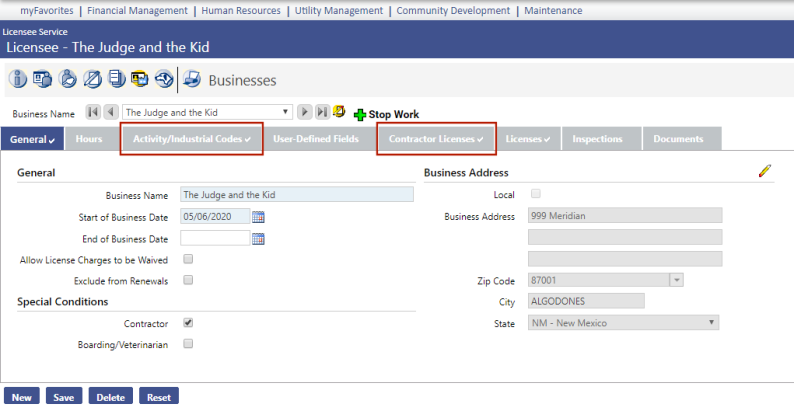794x418 pixels.
Task: Open the Business Name selector dropdown
Action: (x=287, y=112)
